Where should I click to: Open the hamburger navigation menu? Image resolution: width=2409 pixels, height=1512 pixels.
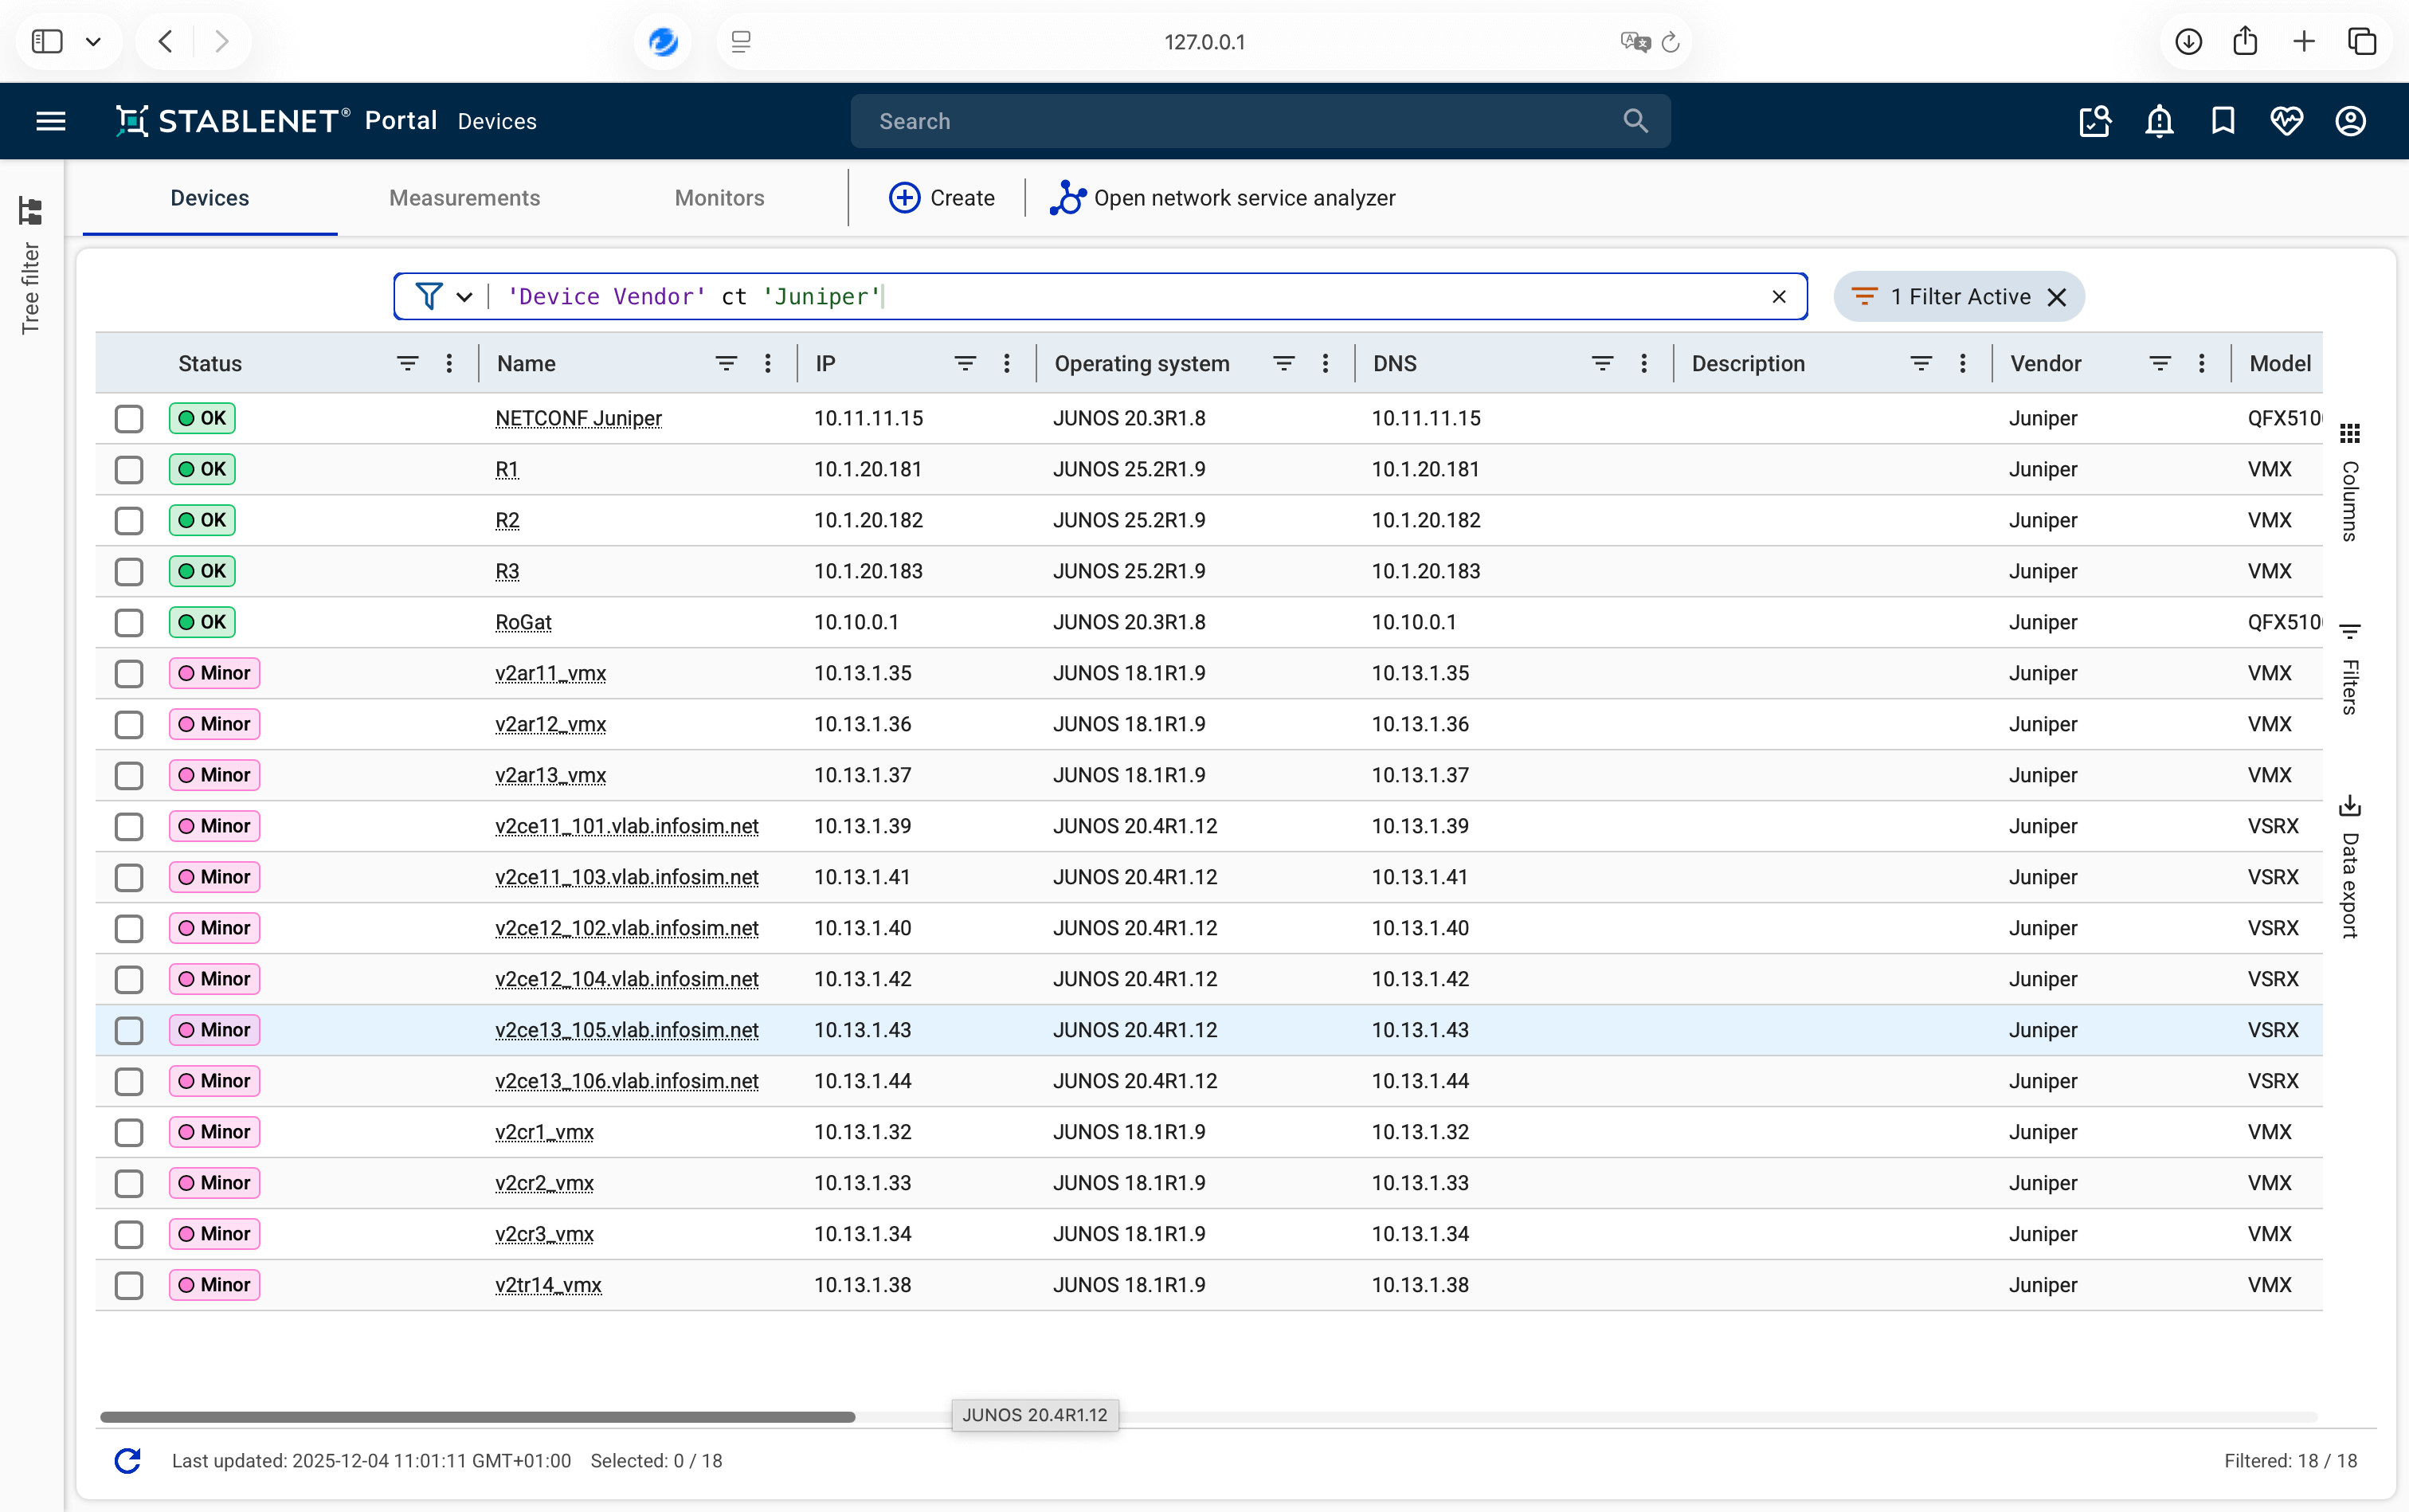tap(51, 121)
